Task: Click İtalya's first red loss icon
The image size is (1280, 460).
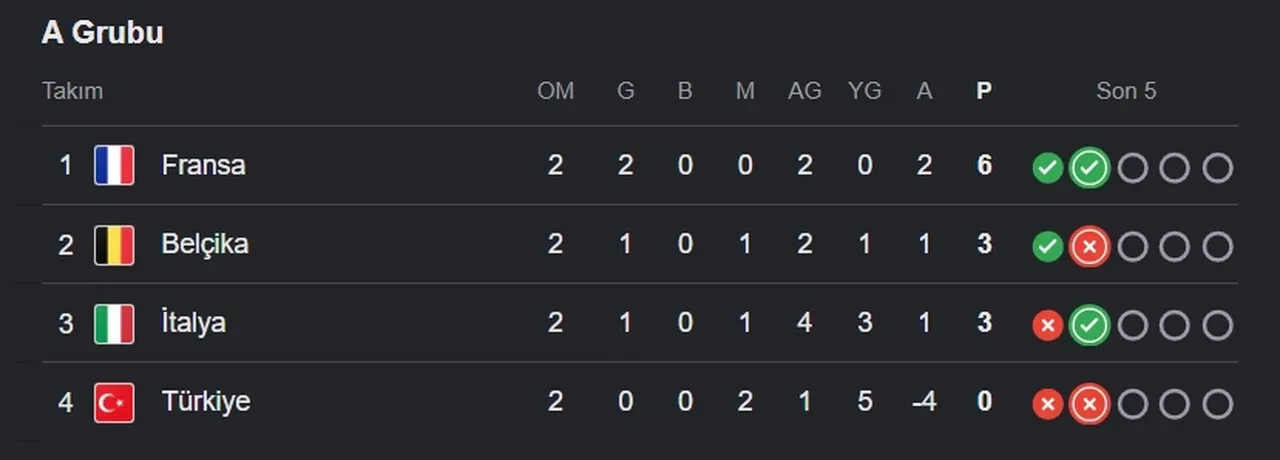Action: tap(1047, 325)
